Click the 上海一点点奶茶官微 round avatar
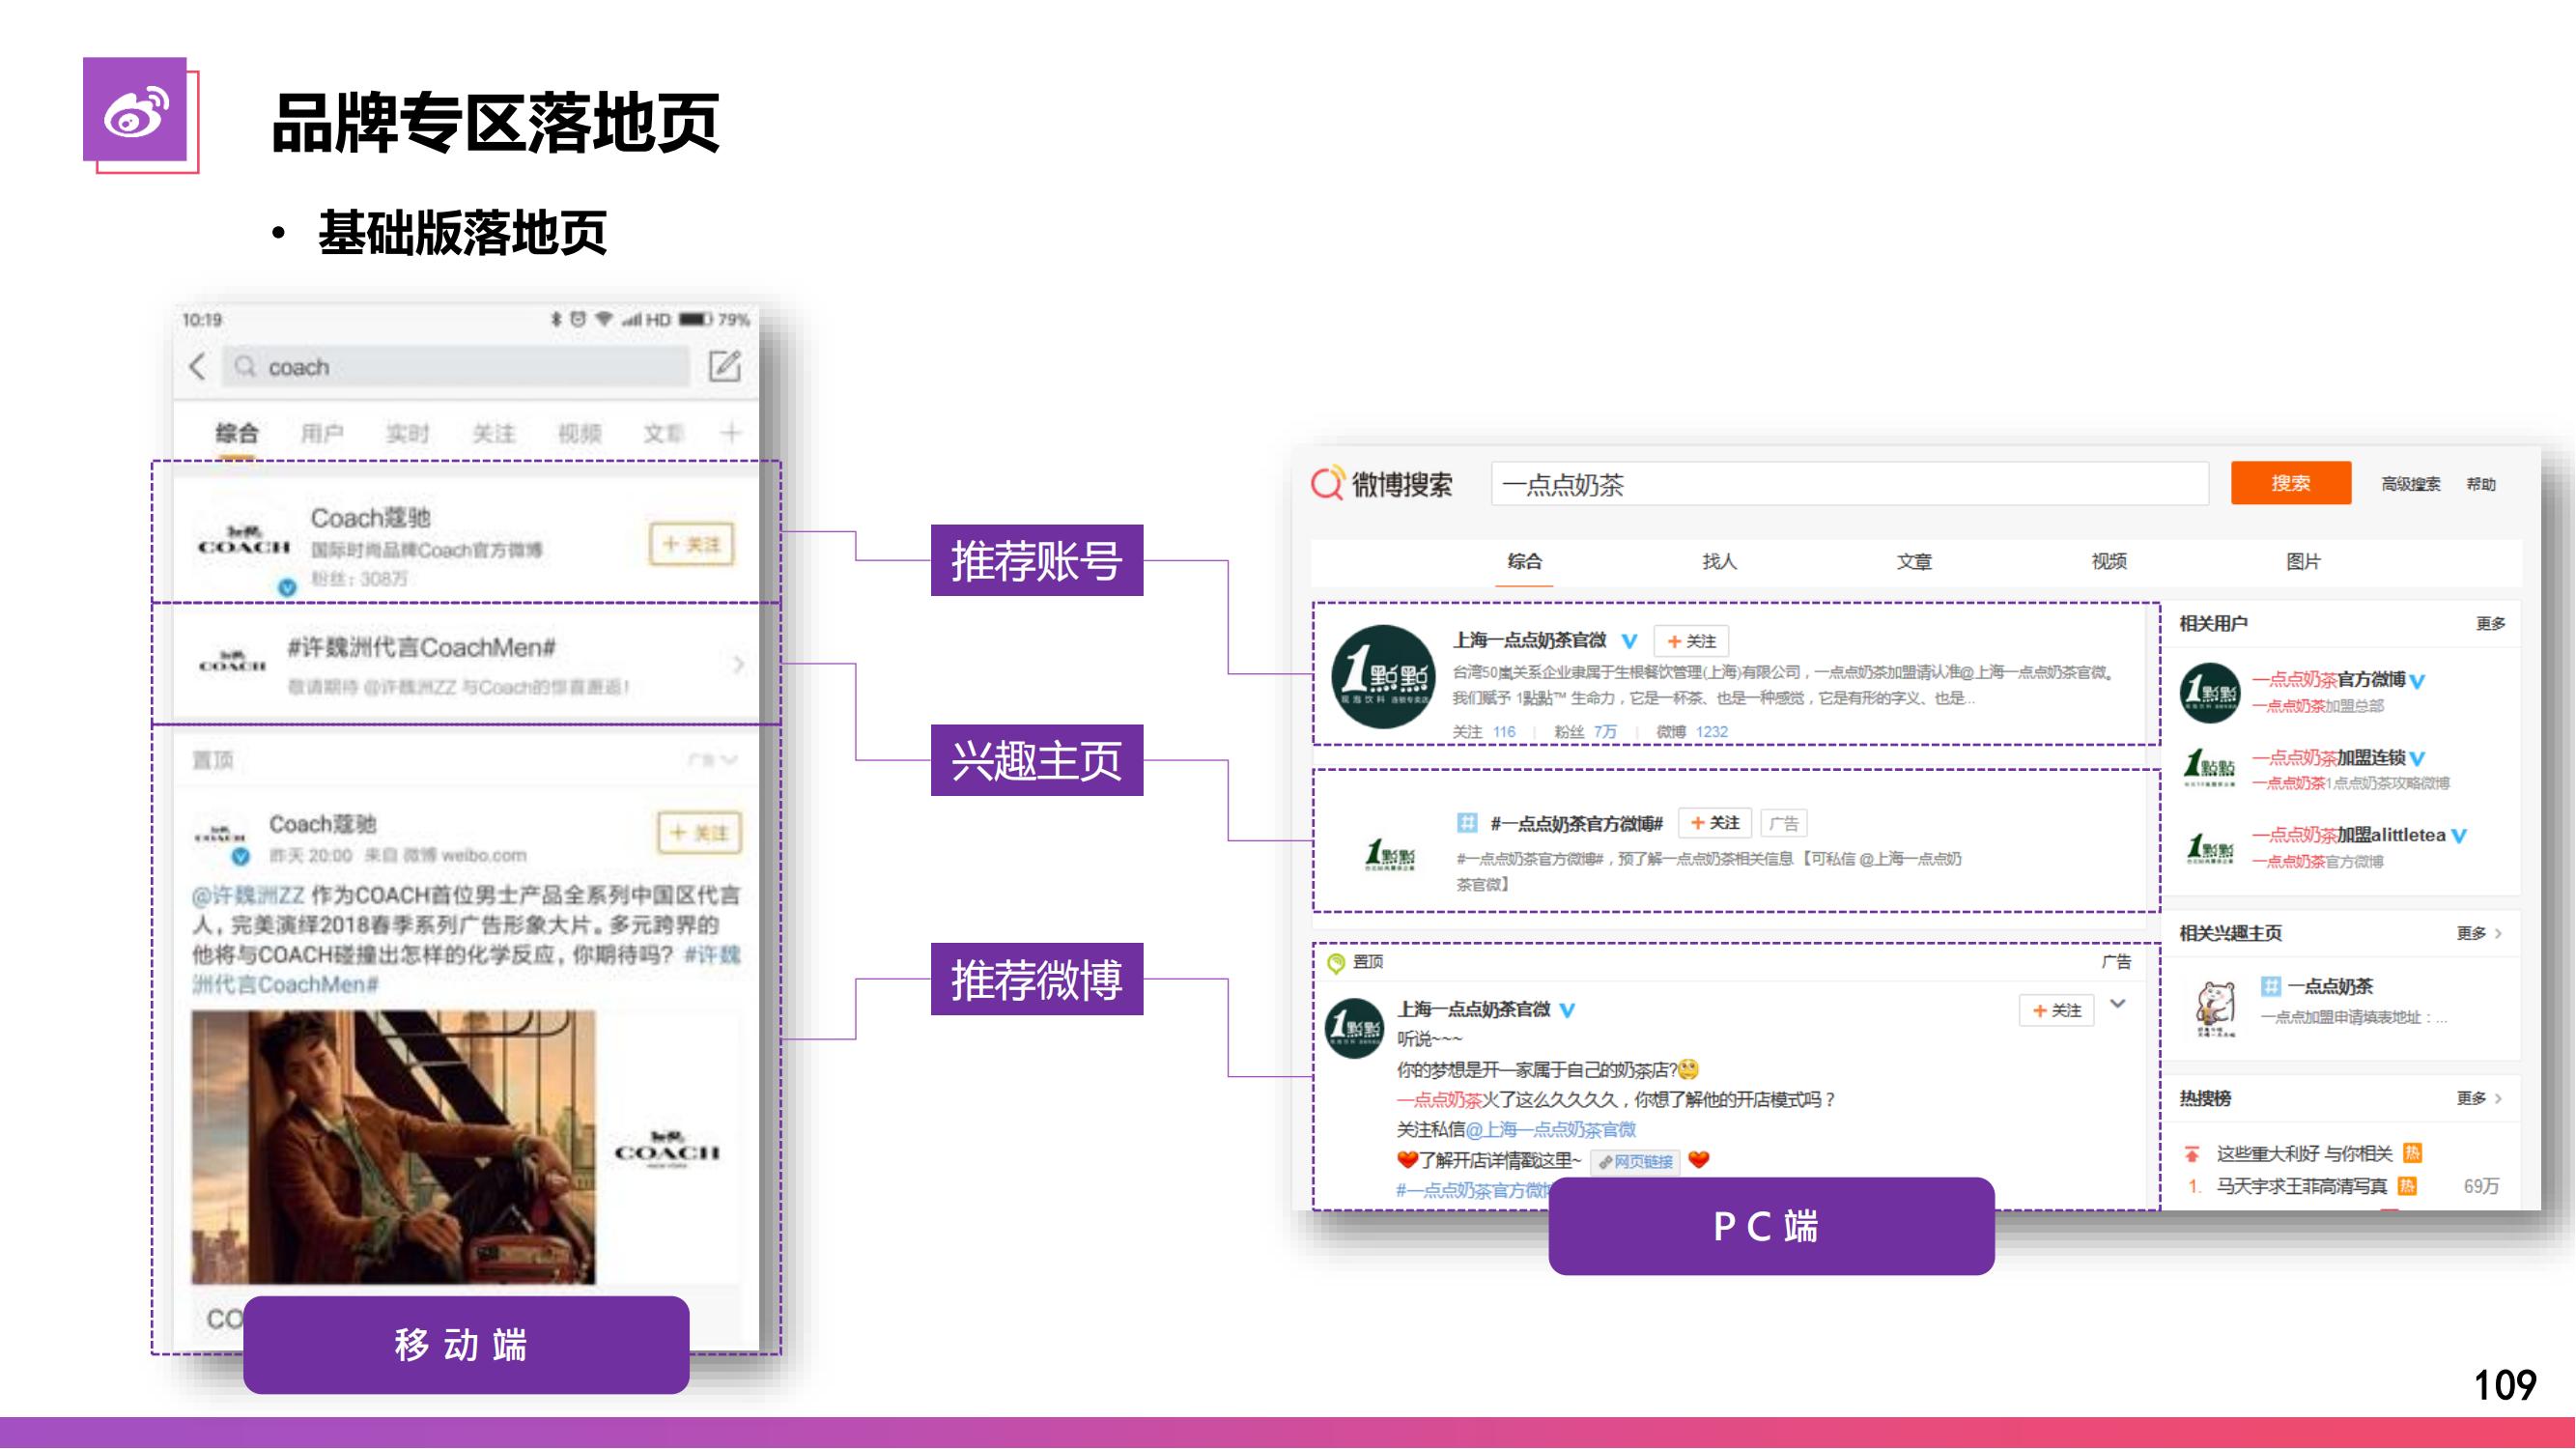Screen dimensions: 2576x1449 click(1384, 676)
